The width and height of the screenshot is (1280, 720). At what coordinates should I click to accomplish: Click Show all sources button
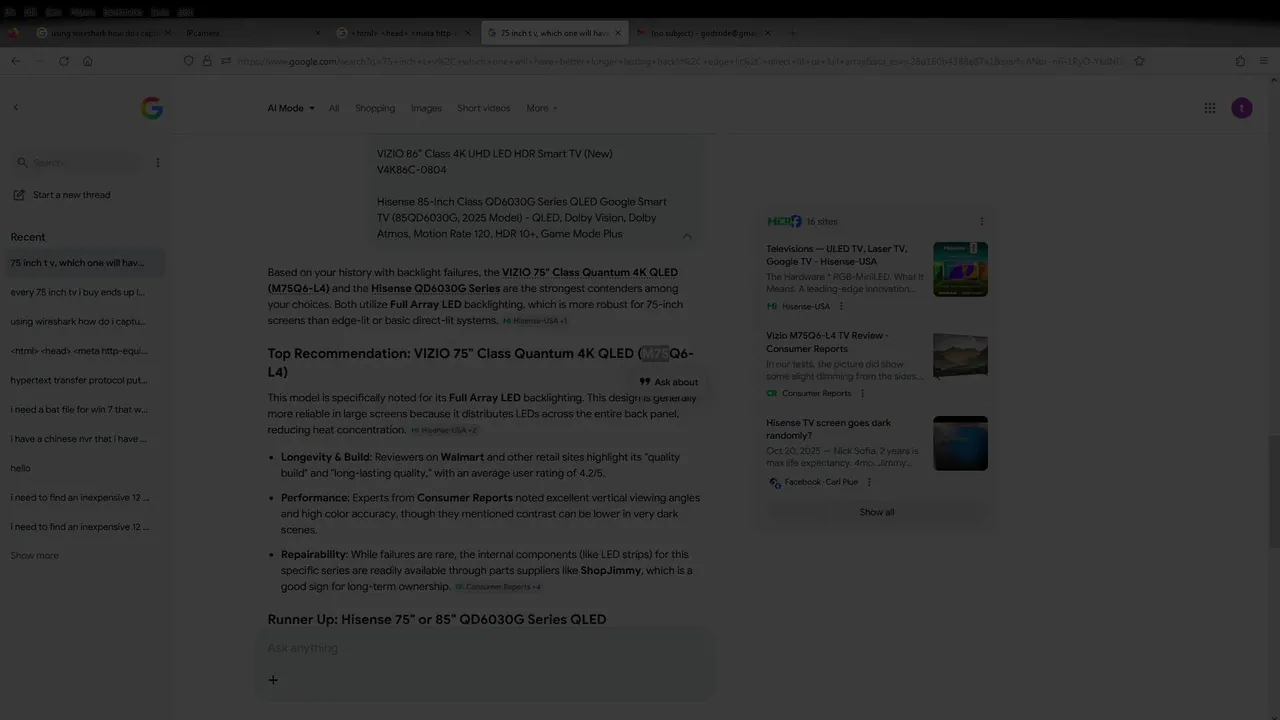(877, 512)
